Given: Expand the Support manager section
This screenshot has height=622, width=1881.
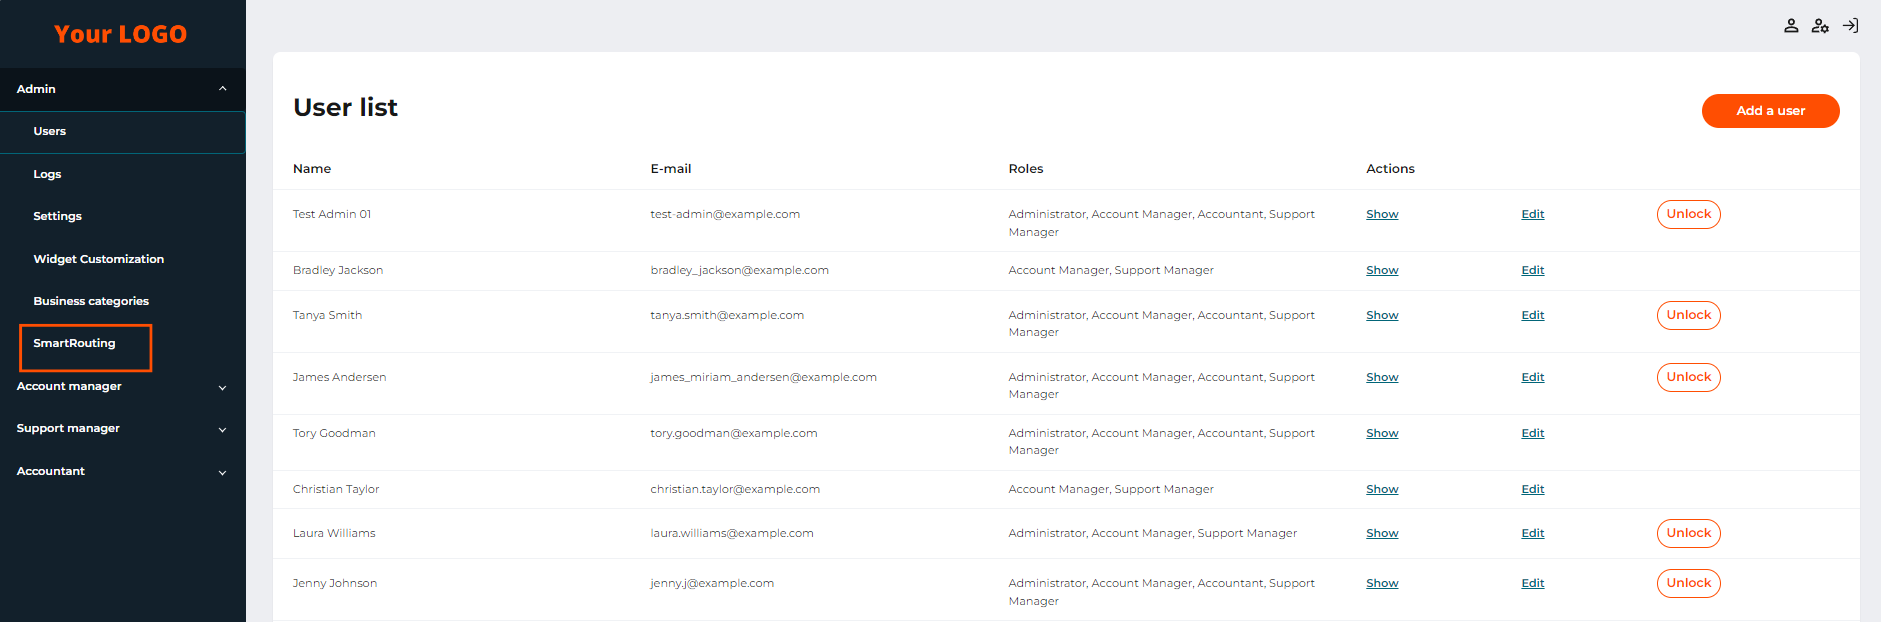Looking at the screenshot, I should 222,429.
